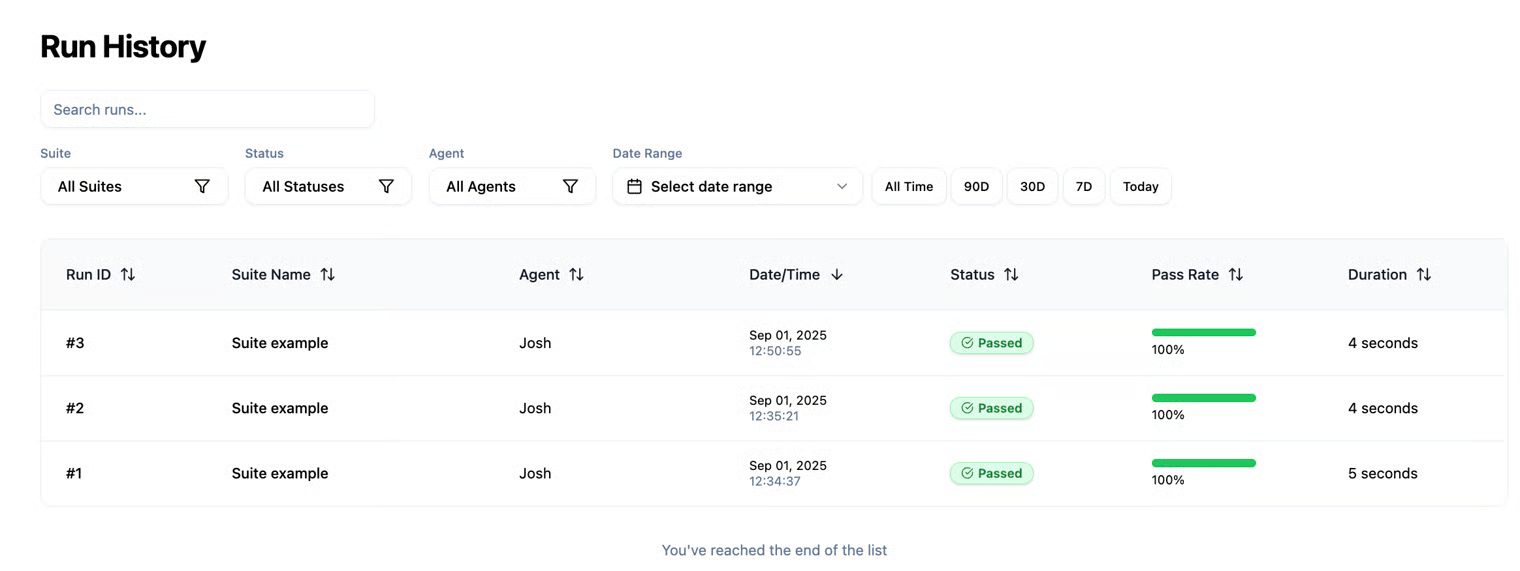Image resolution: width=1520 pixels, height=571 pixels.
Task: Click Suite Name sort arrows icon
Action: tap(327, 274)
